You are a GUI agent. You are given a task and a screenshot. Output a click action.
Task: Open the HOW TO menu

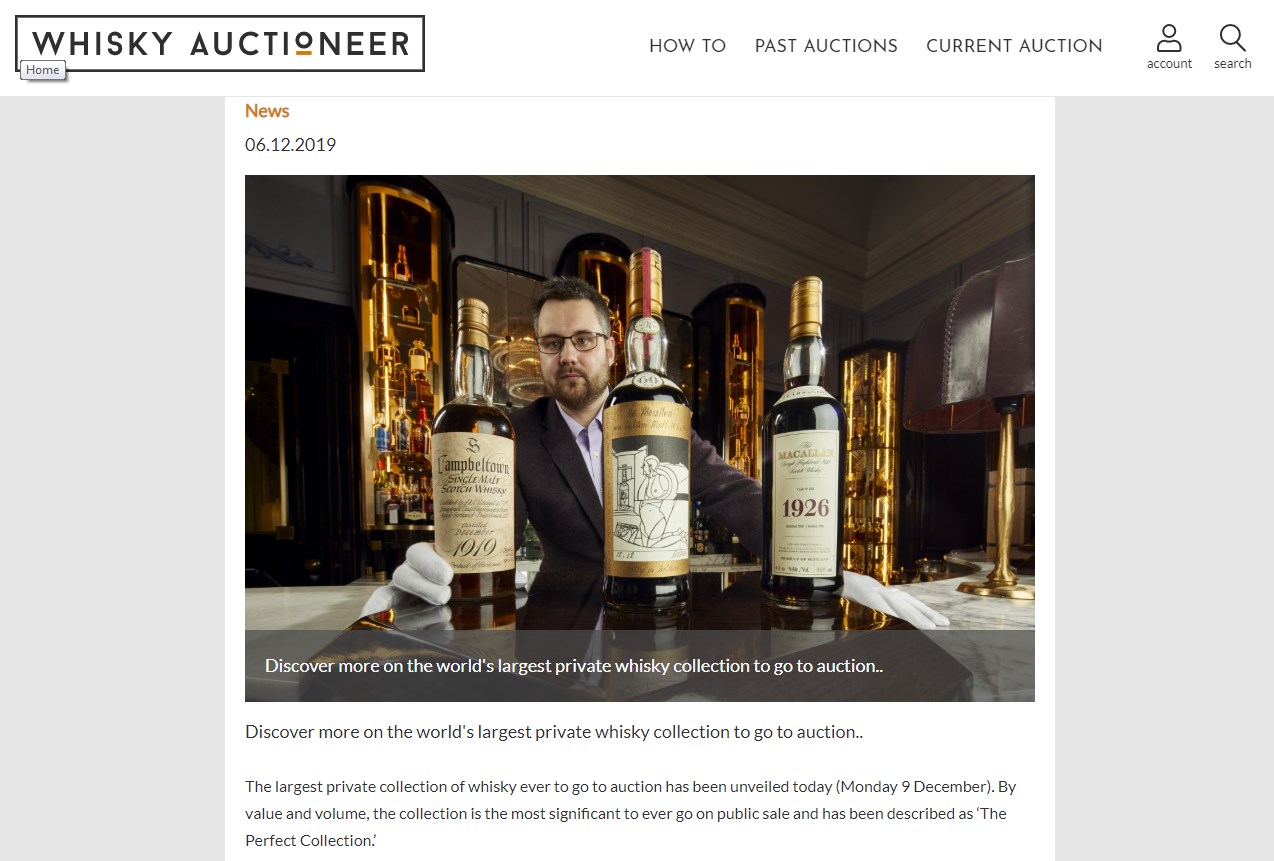pos(687,46)
